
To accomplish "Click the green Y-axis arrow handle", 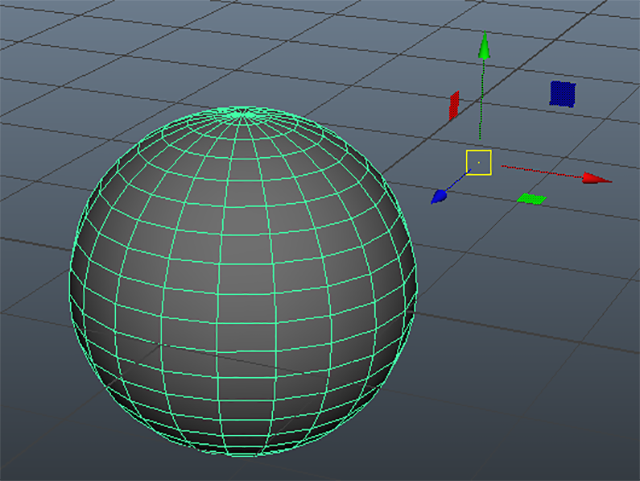I will click(484, 46).
